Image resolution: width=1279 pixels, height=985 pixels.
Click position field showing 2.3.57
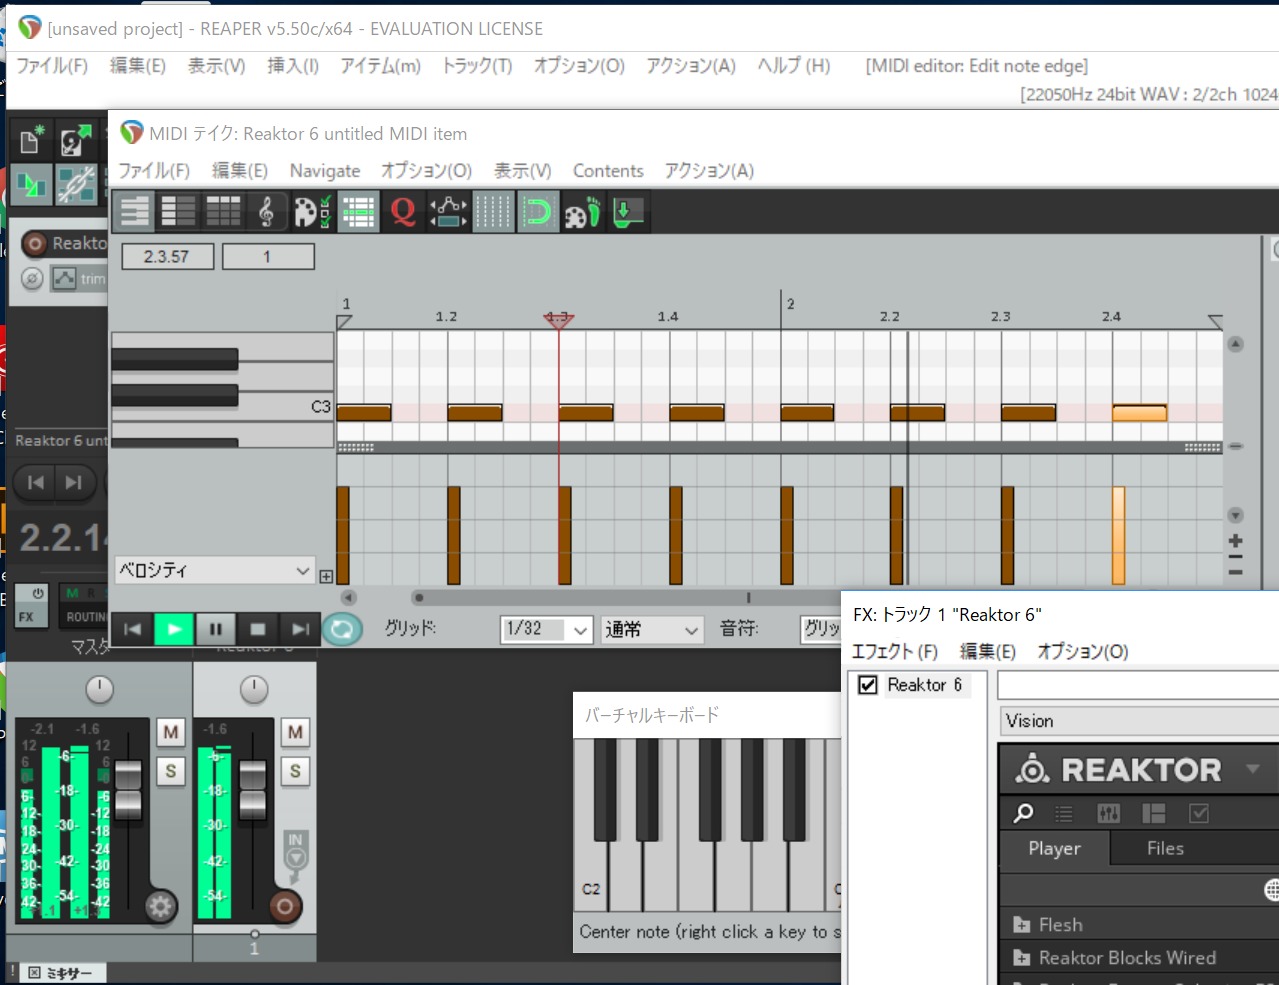pos(168,257)
